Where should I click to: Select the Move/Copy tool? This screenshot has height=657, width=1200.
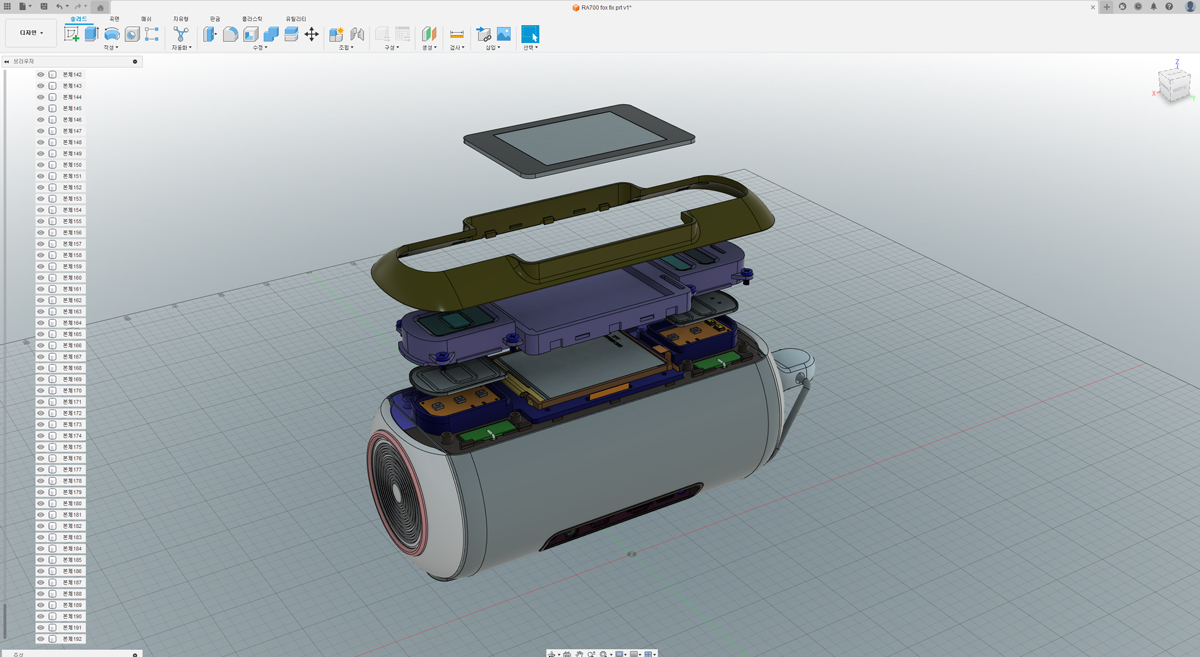point(312,34)
